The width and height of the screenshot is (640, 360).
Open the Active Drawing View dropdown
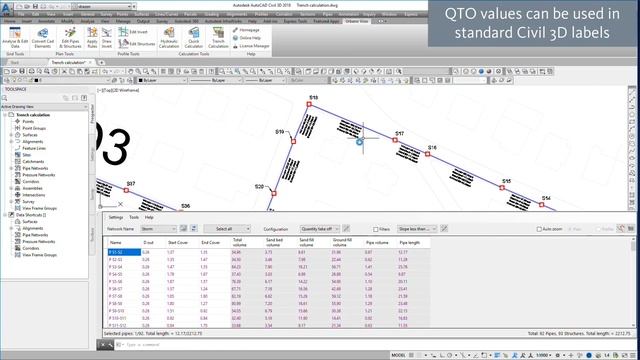tap(44, 107)
